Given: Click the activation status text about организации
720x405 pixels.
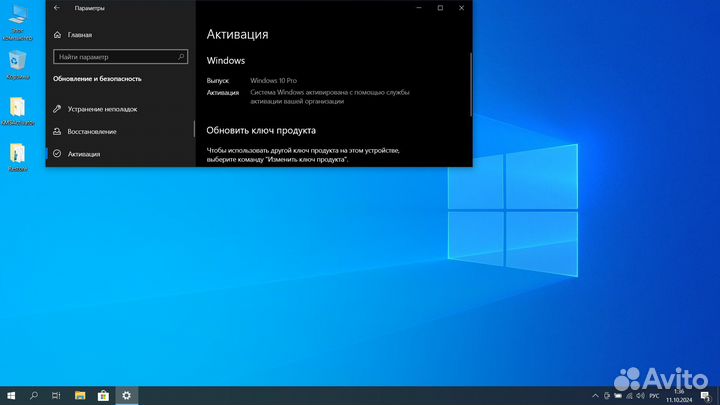Looking at the screenshot, I should coord(330,97).
